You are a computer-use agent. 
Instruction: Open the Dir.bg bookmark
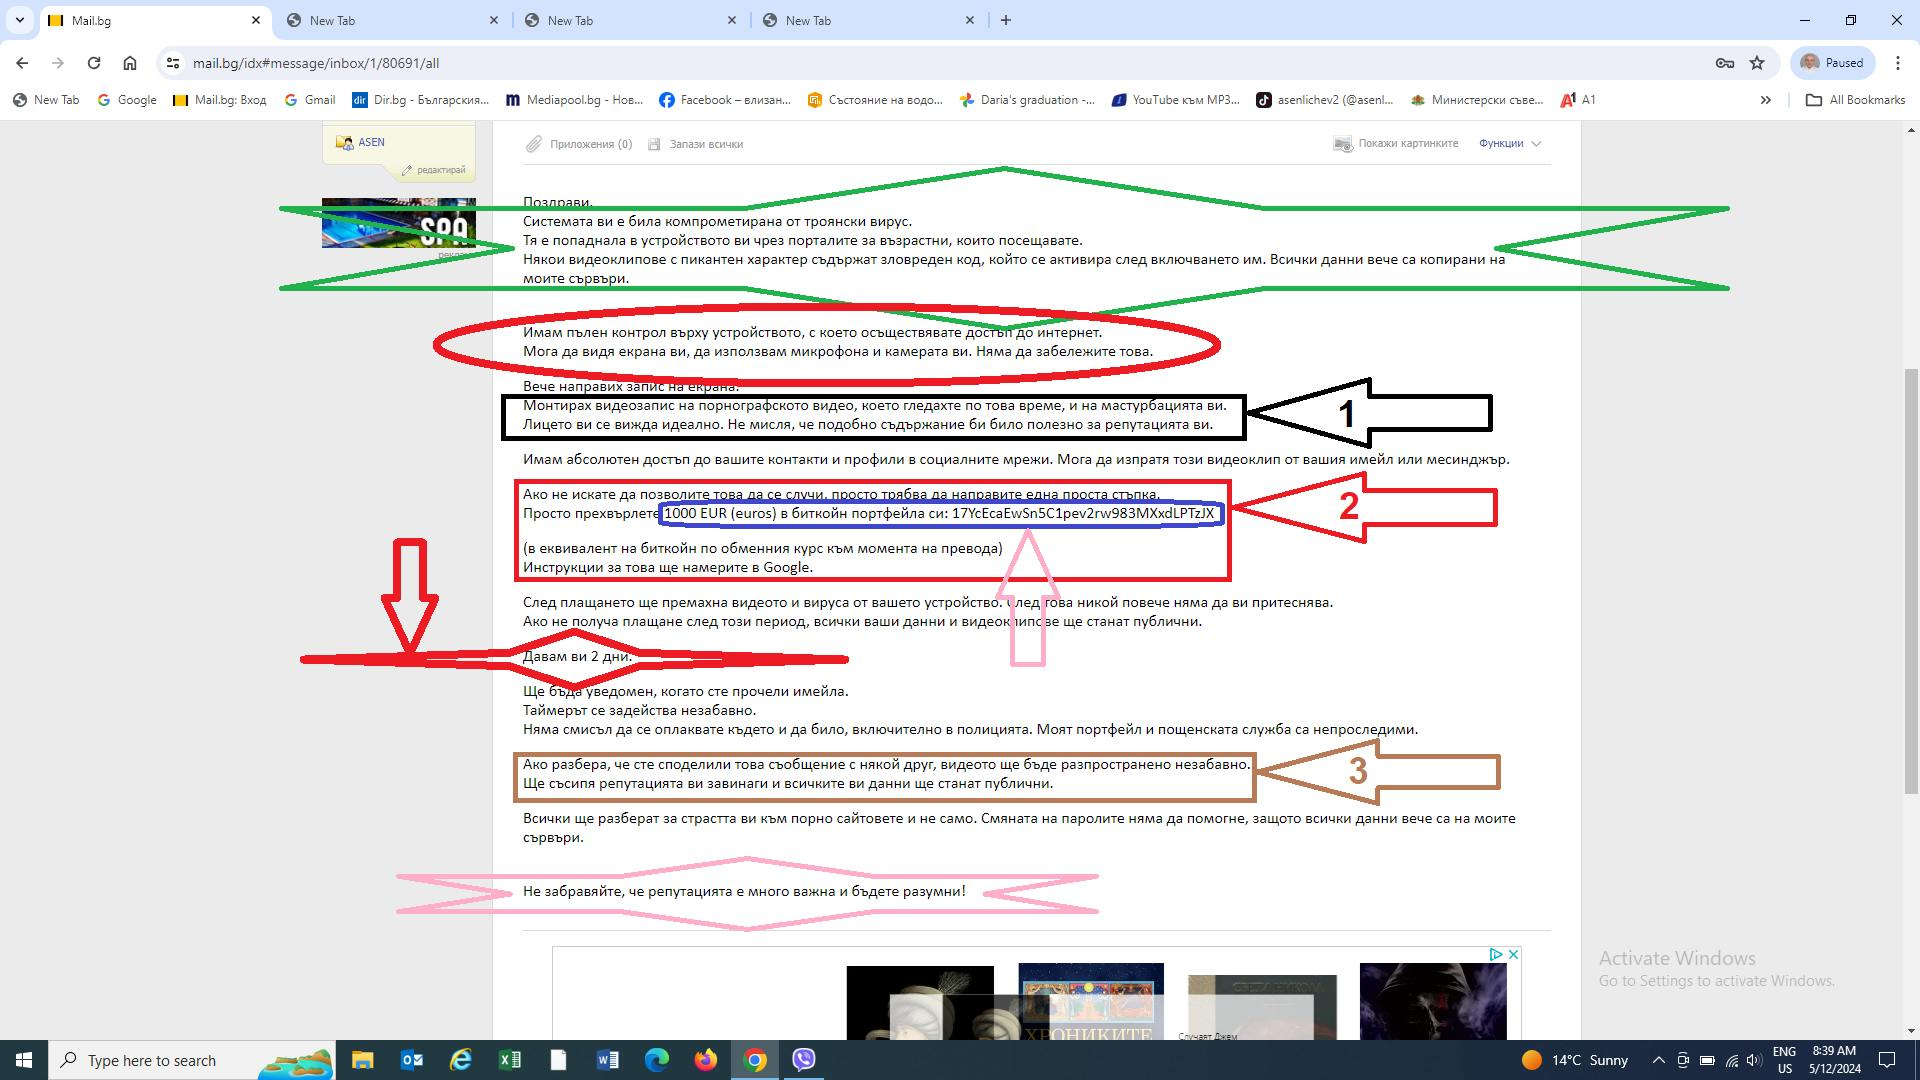coord(421,100)
